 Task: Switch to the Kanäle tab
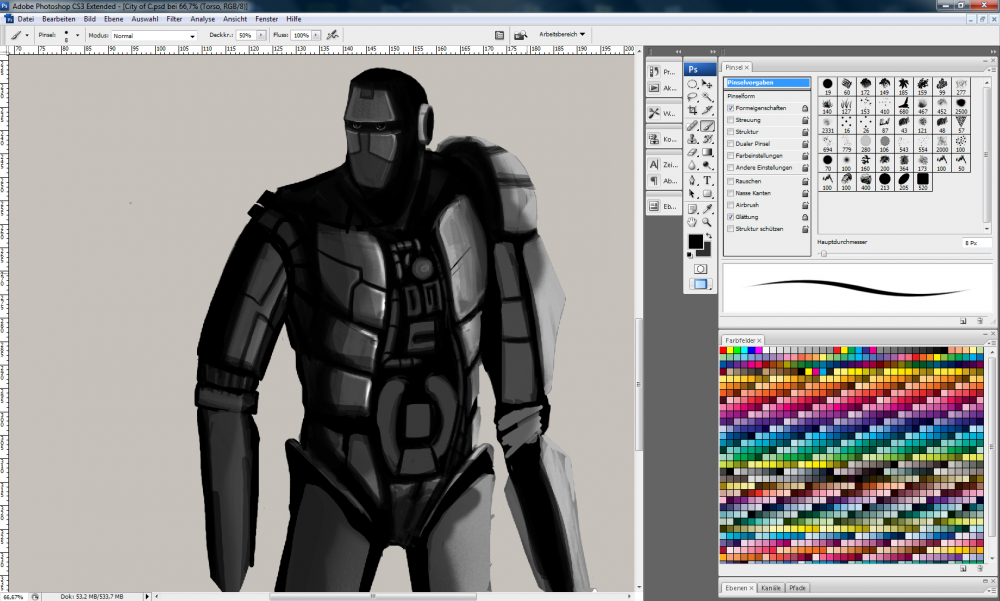click(x=771, y=588)
